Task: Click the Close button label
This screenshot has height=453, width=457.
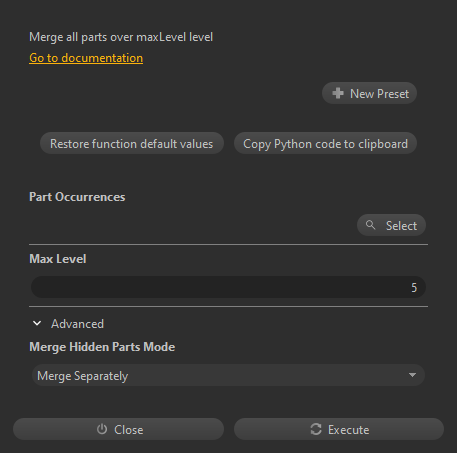Action: pyautogui.click(x=129, y=430)
